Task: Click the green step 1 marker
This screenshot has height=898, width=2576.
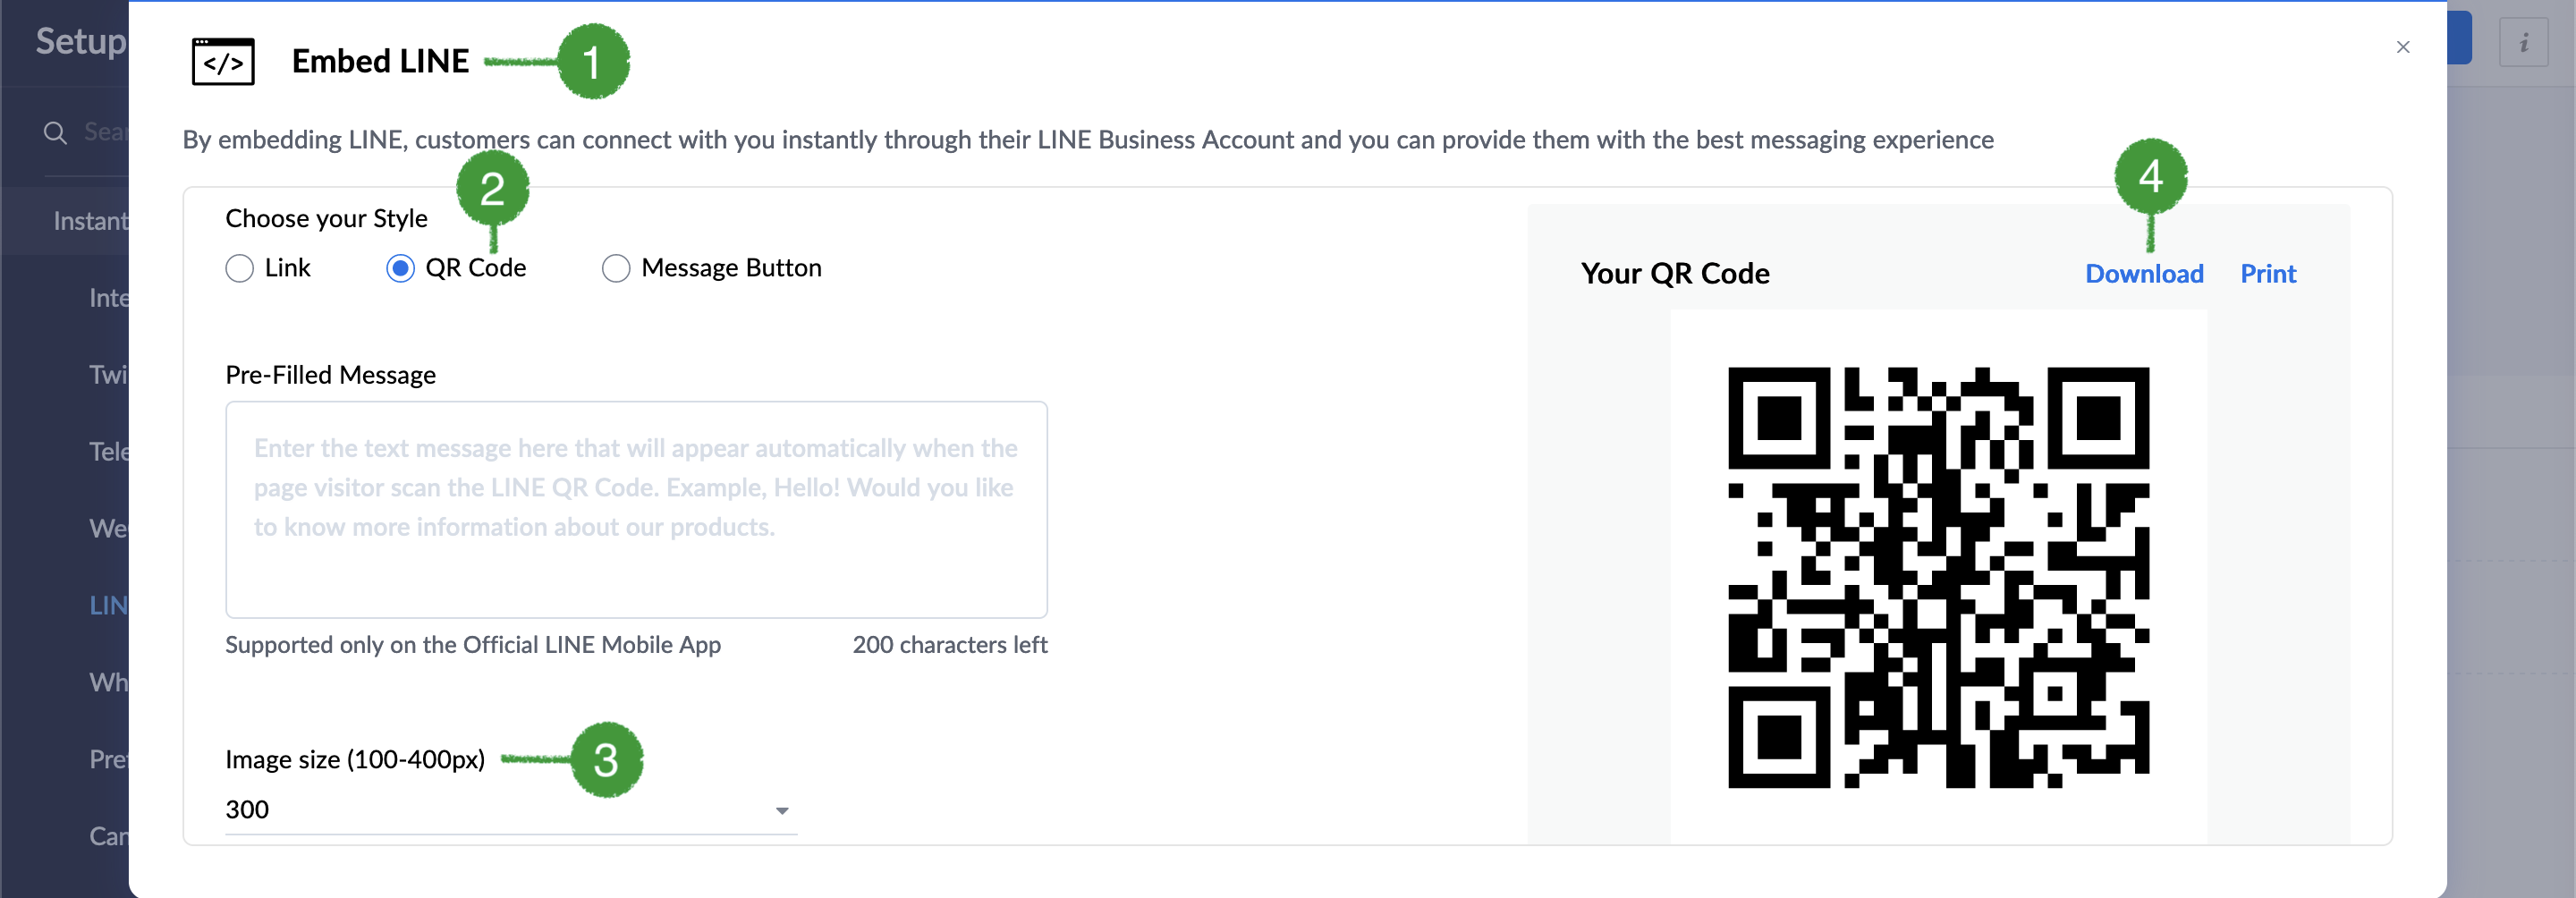Action: click(593, 62)
